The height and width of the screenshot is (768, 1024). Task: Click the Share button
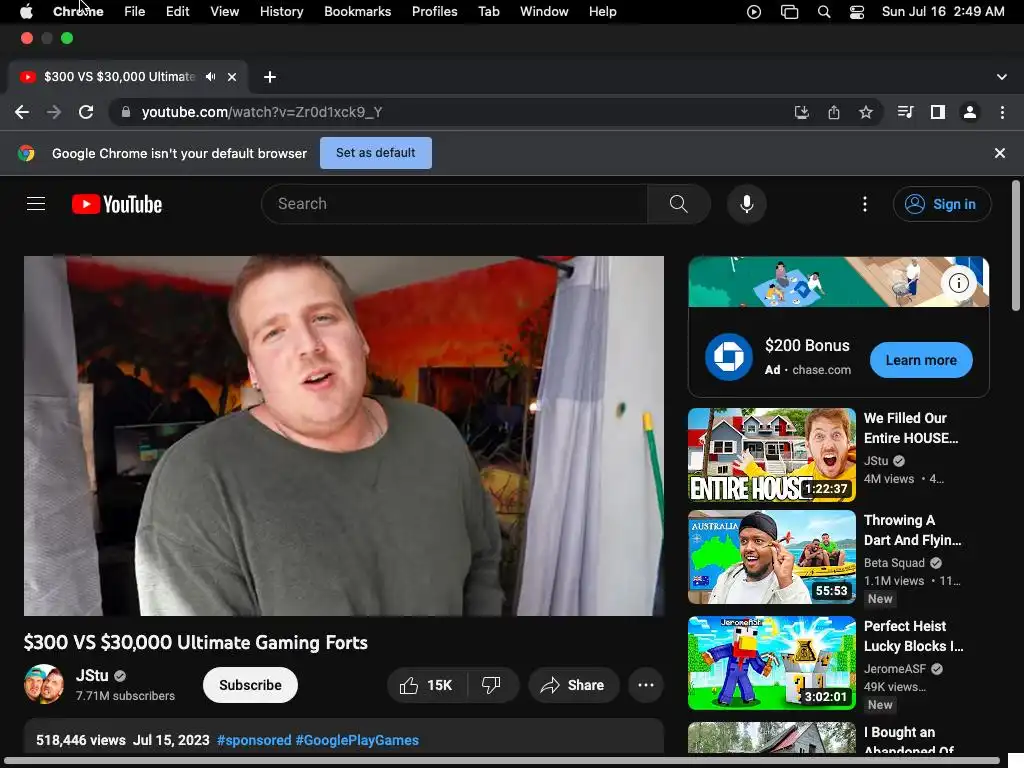(x=573, y=685)
